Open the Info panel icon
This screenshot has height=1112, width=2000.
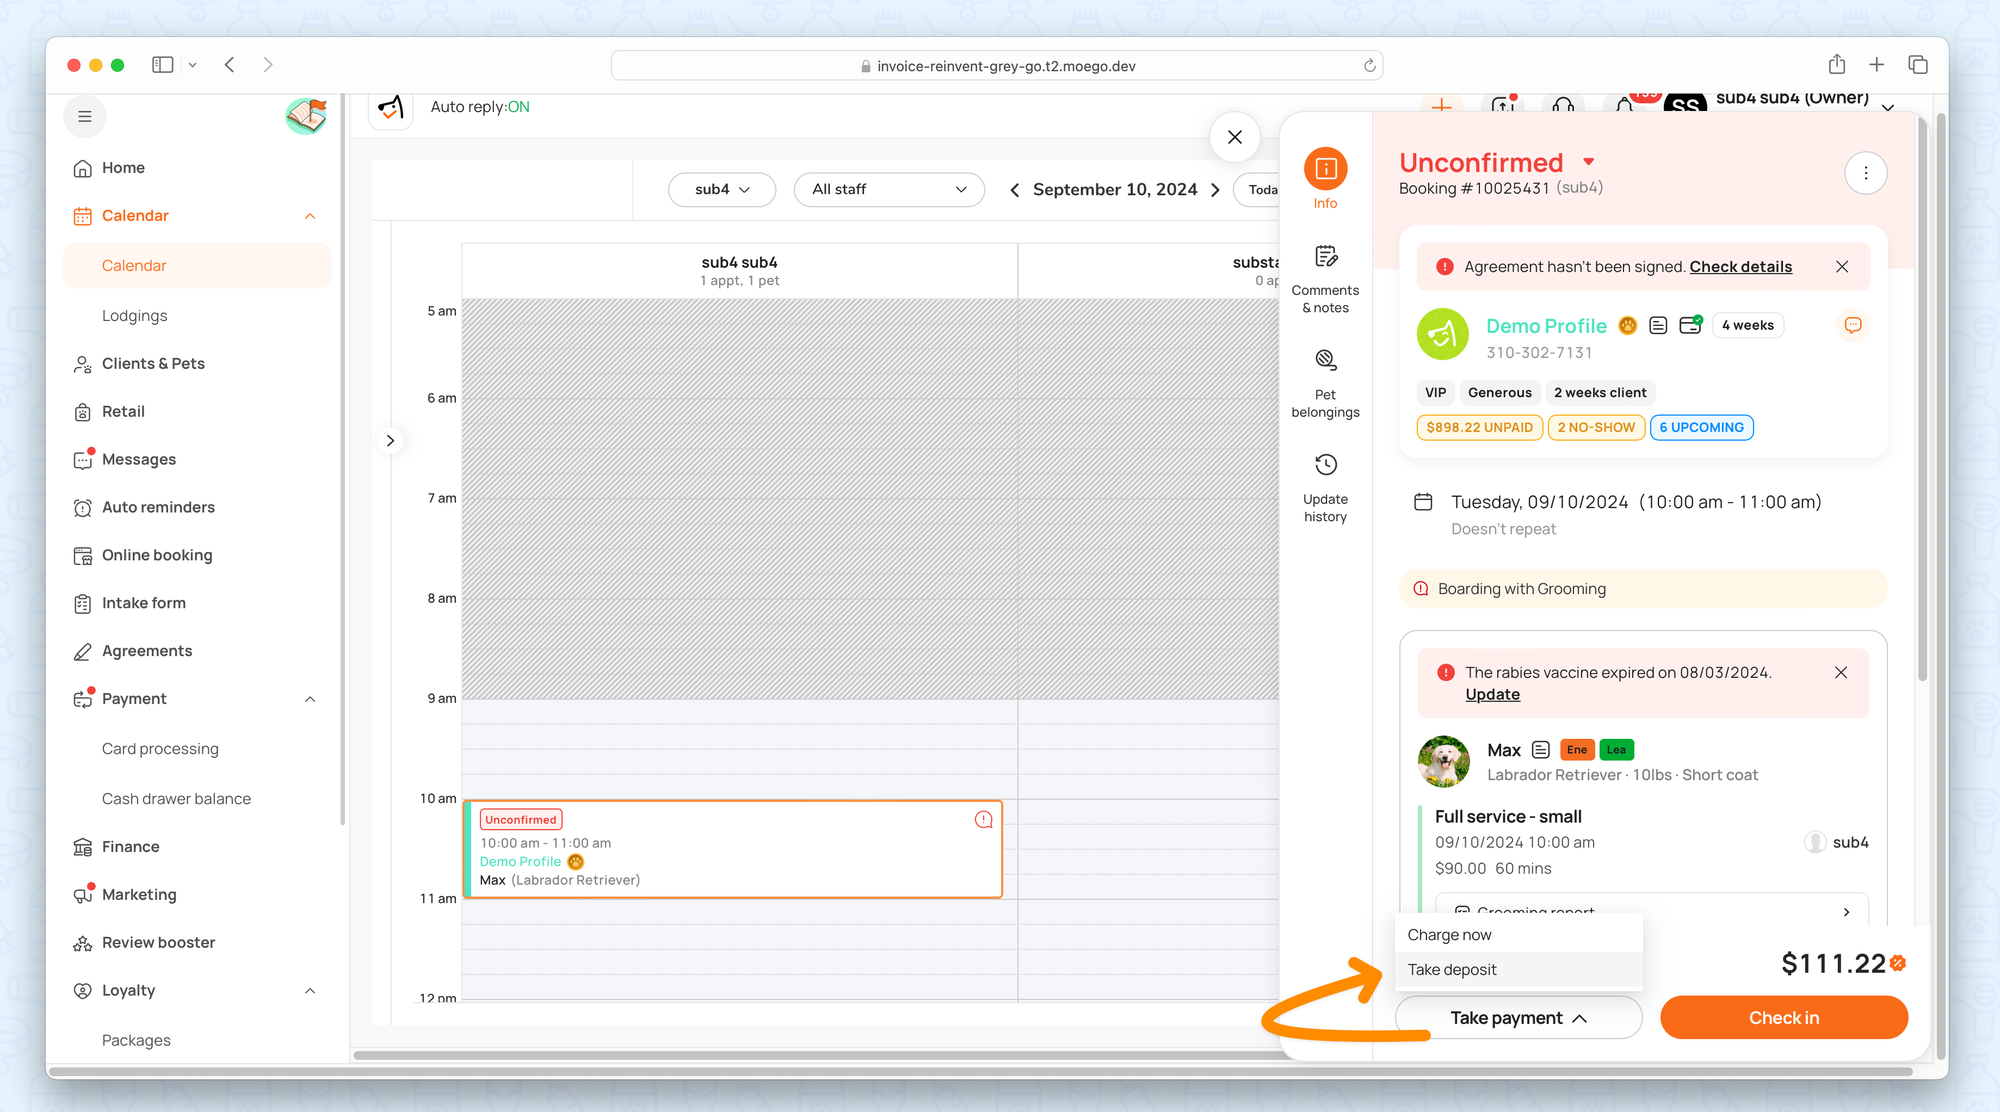(x=1325, y=169)
